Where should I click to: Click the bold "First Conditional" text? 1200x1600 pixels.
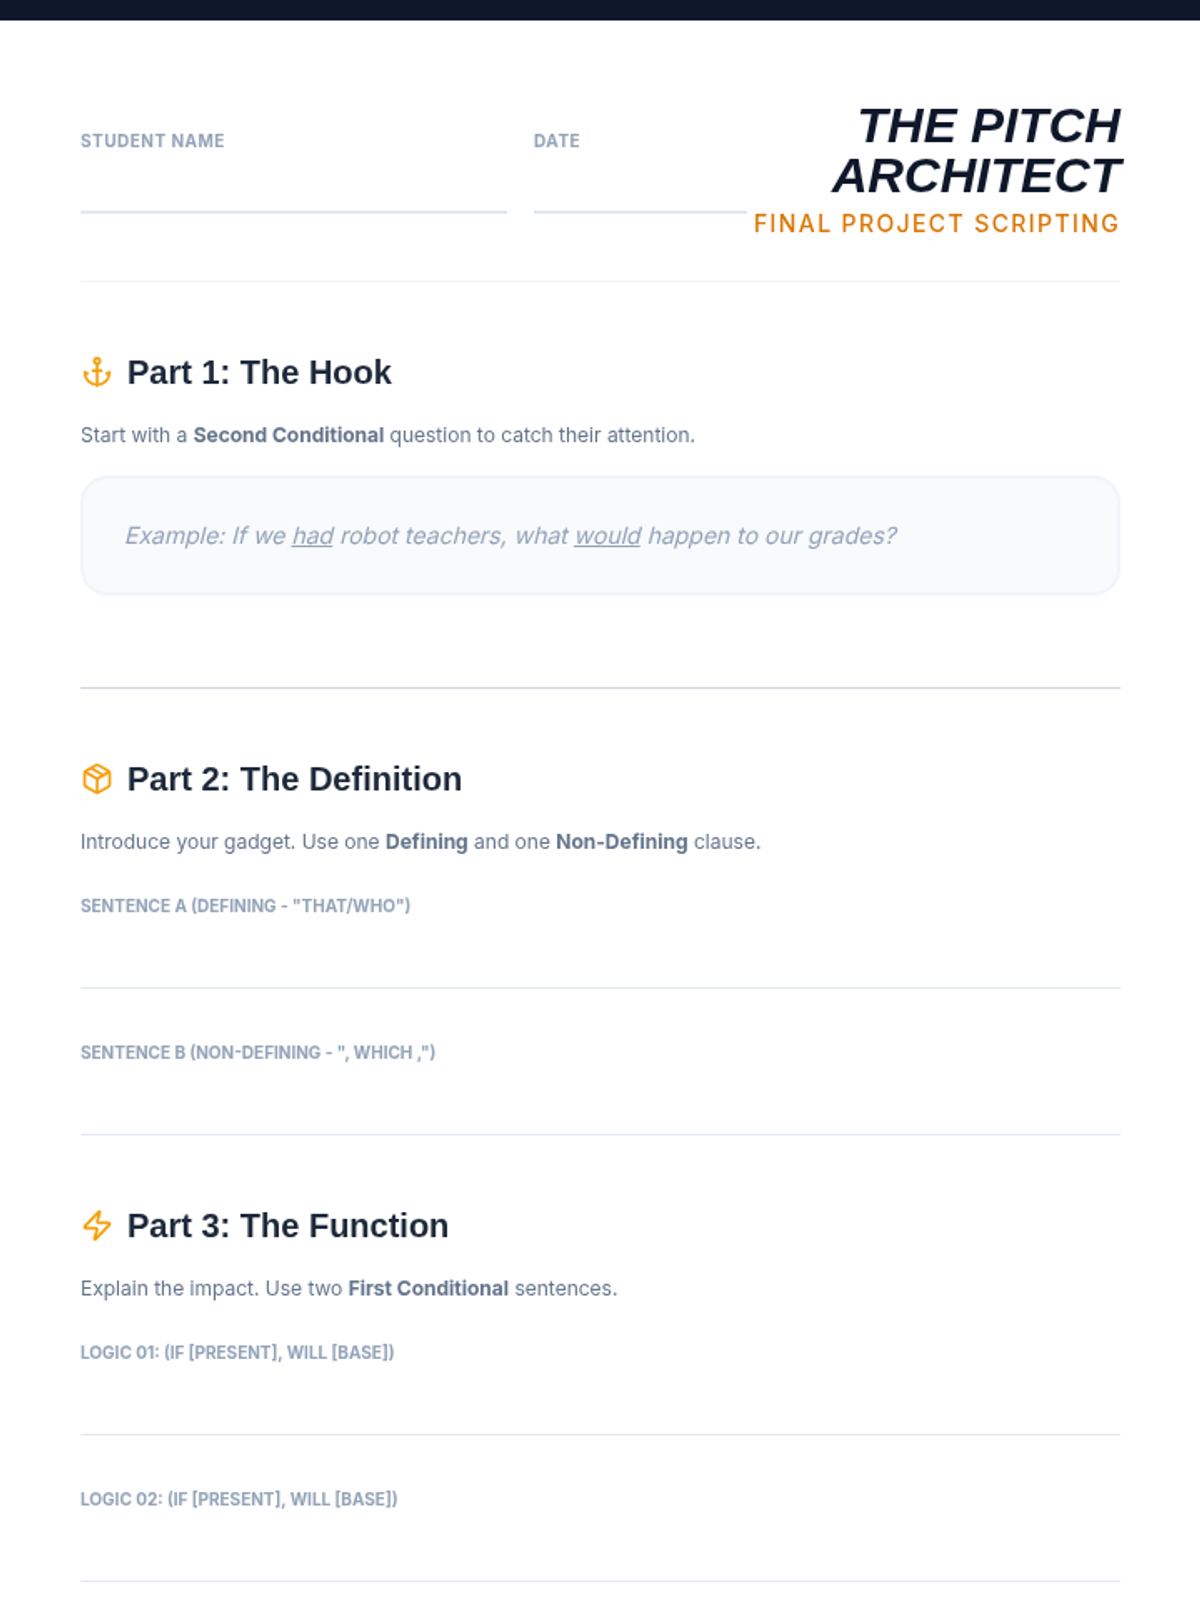pyautogui.click(x=428, y=1288)
